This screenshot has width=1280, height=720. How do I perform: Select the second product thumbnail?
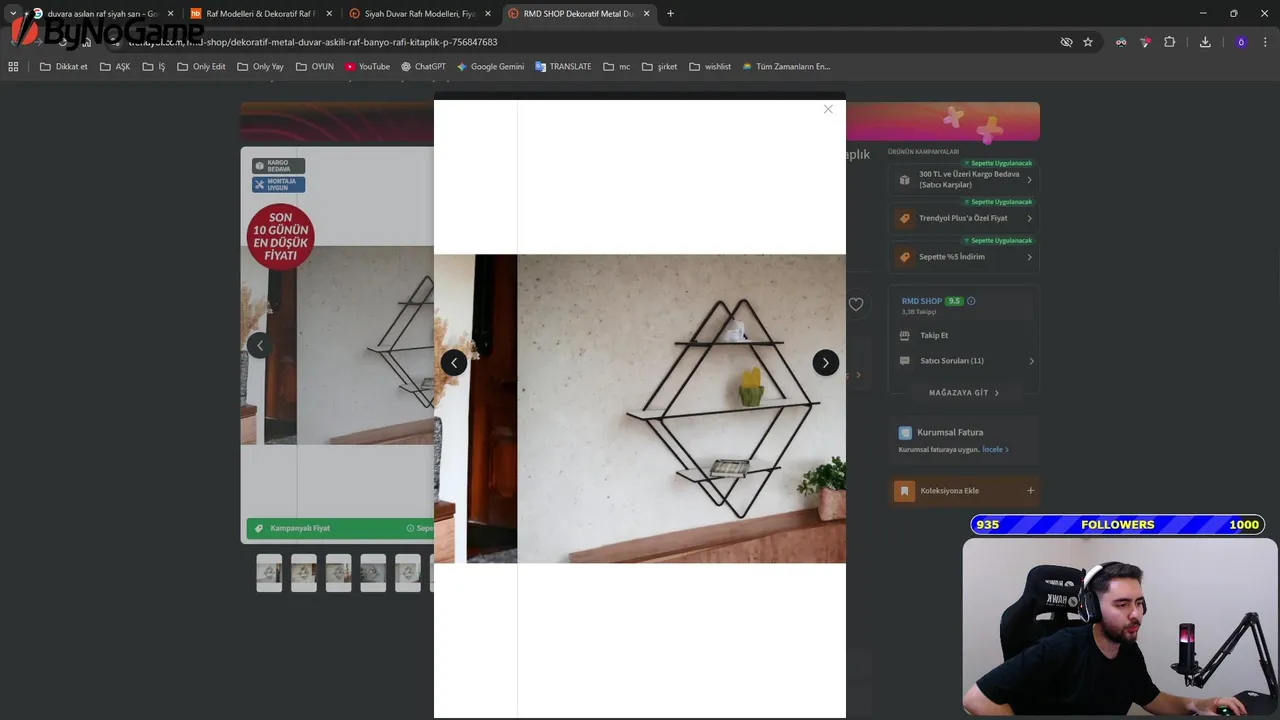304,573
